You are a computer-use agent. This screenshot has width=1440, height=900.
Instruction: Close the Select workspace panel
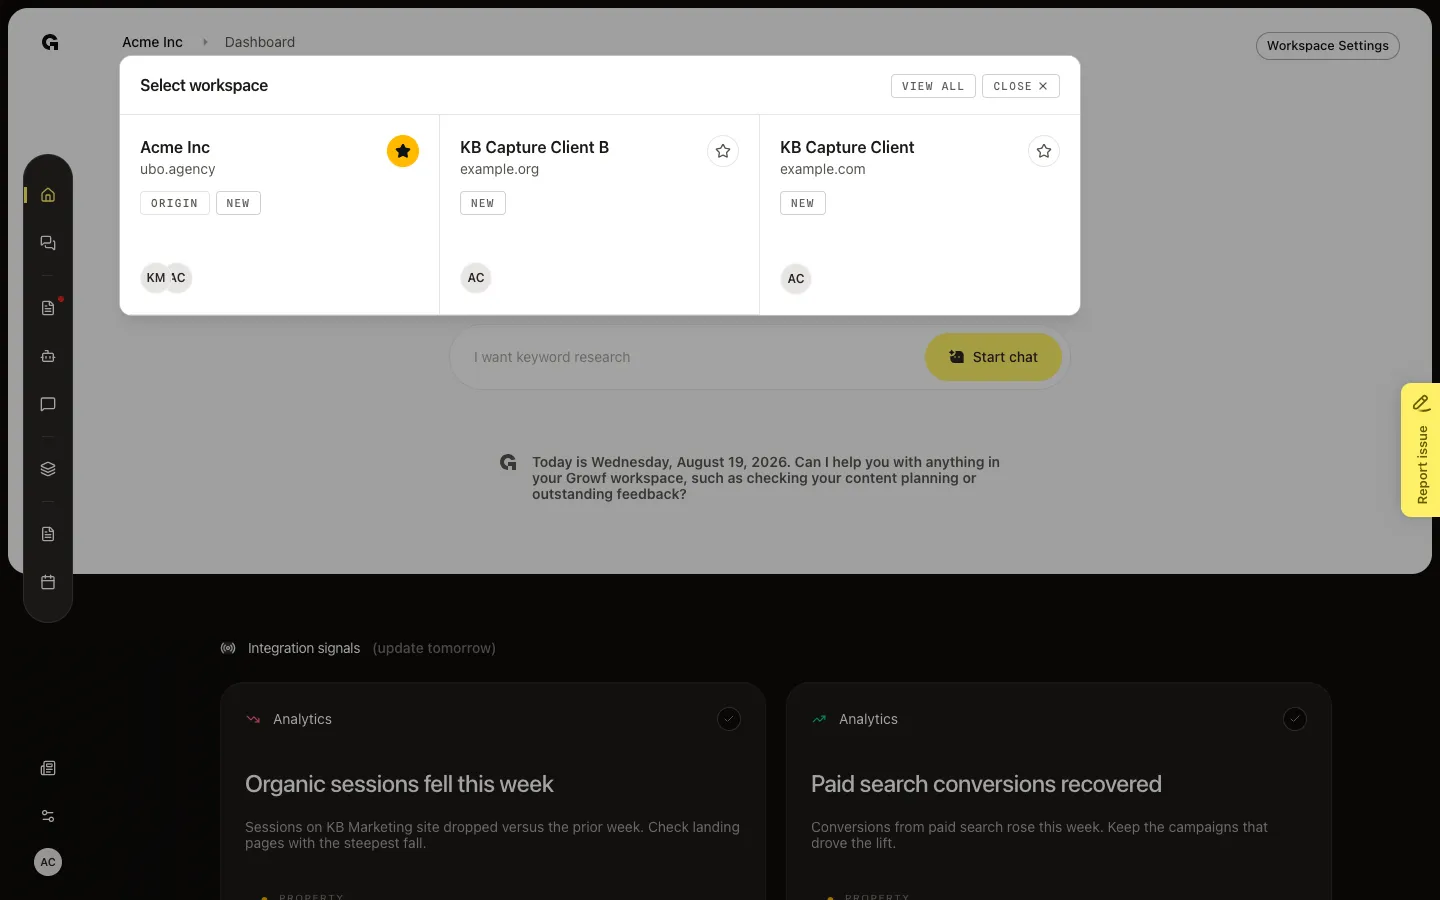(x=1020, y=86)
